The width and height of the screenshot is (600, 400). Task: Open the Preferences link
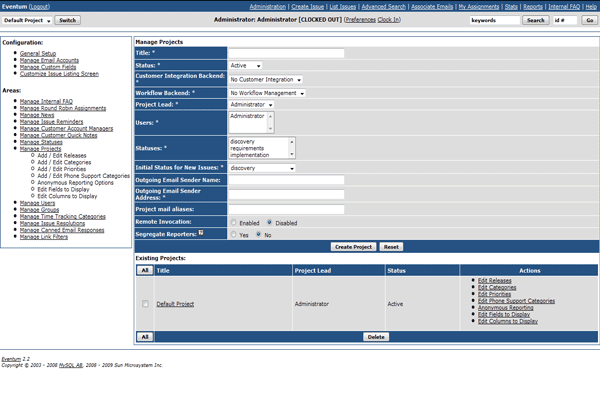coord(360,20)
